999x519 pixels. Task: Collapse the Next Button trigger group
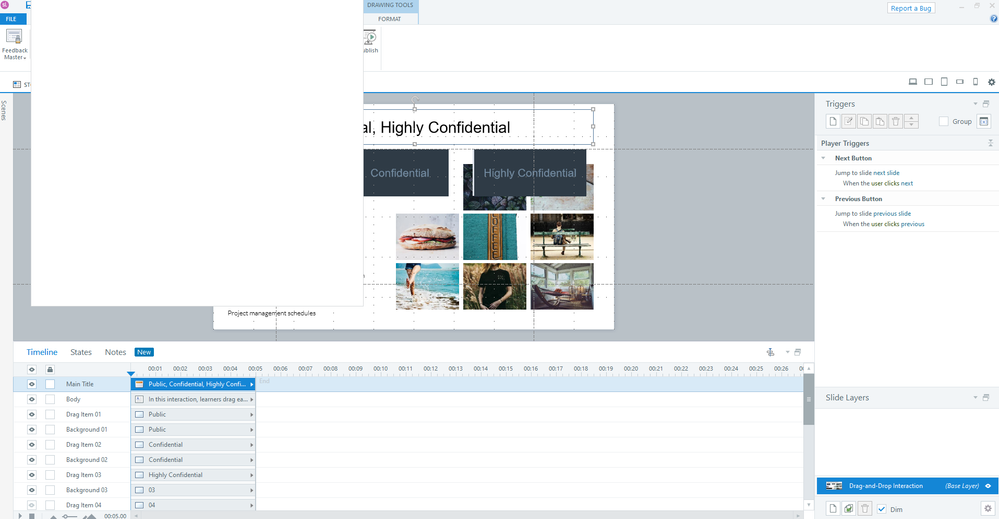(x=823, y=158)
